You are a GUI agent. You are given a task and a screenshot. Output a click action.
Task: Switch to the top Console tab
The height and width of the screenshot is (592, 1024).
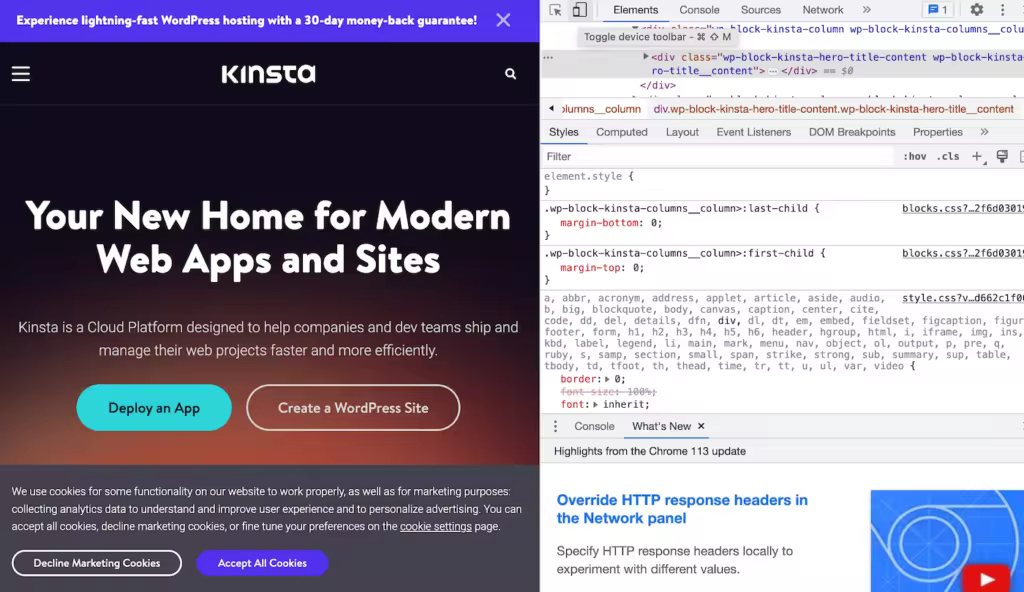[699, 10]
